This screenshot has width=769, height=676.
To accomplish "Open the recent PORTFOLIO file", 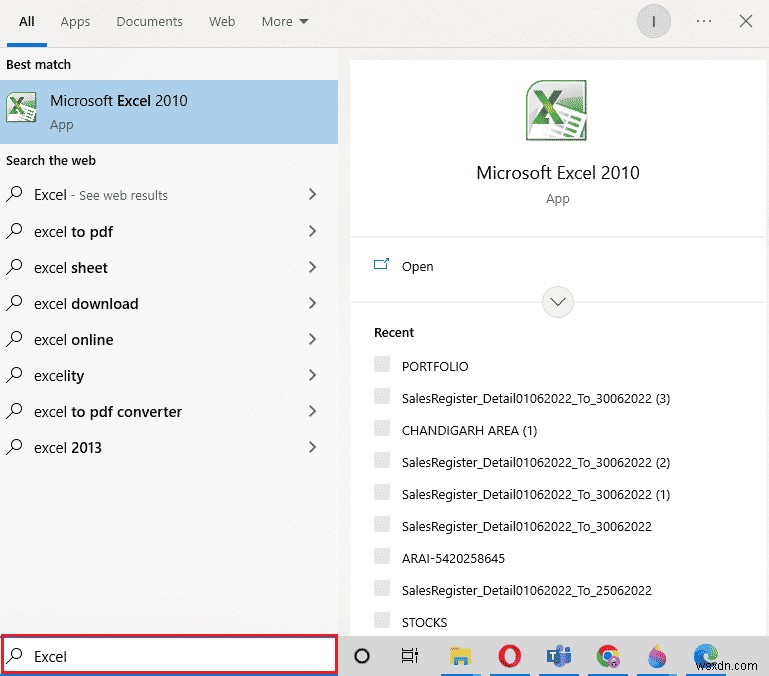I will [434, 366].
